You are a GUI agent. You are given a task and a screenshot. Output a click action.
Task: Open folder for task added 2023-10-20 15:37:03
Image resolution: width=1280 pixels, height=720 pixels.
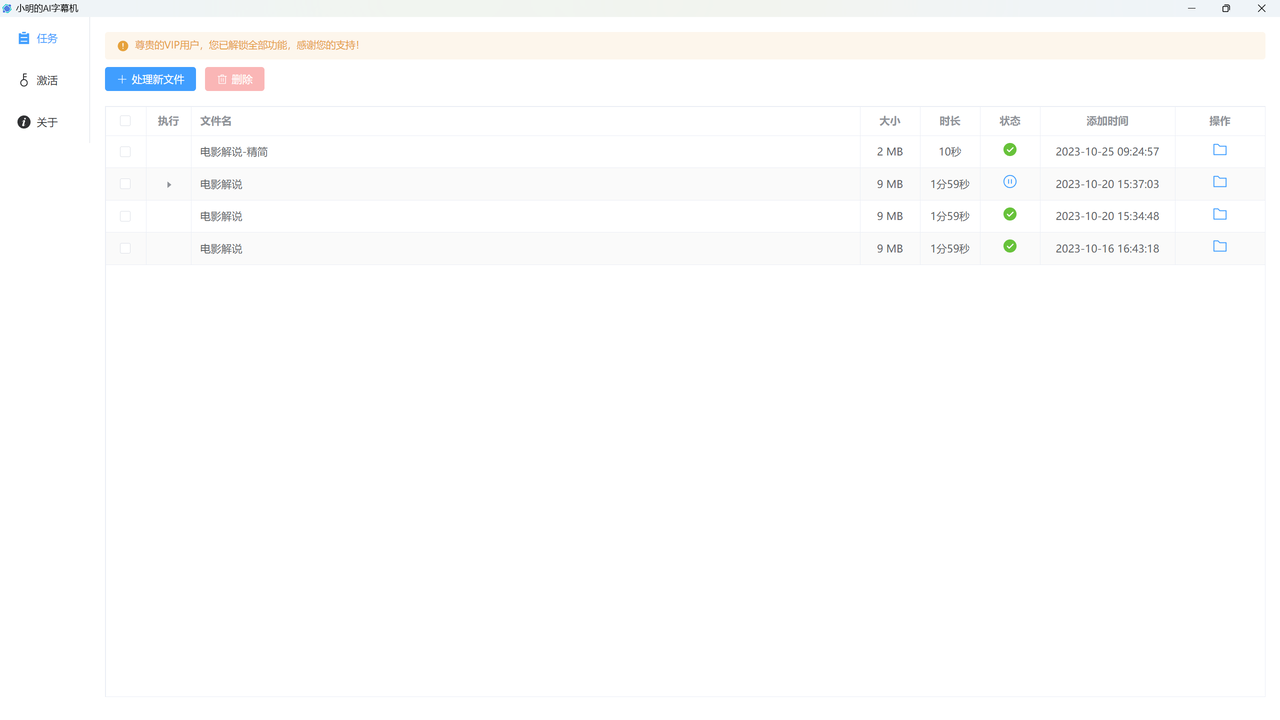coord(1220,182)
